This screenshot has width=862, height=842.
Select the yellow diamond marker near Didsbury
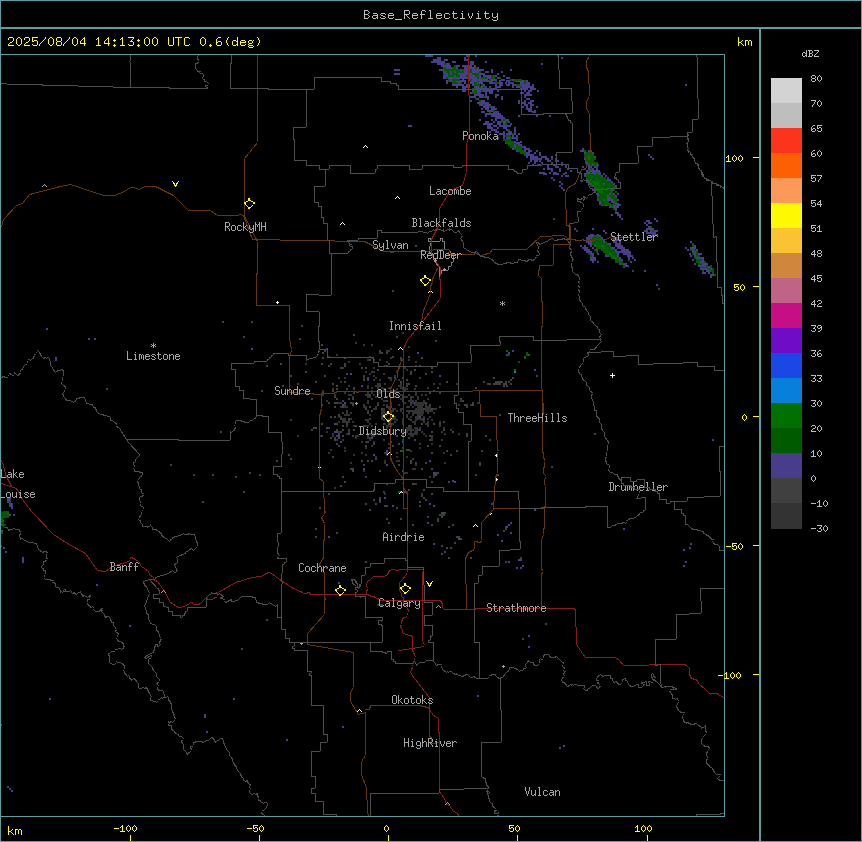pyautogui.click(x=388, y=417)
